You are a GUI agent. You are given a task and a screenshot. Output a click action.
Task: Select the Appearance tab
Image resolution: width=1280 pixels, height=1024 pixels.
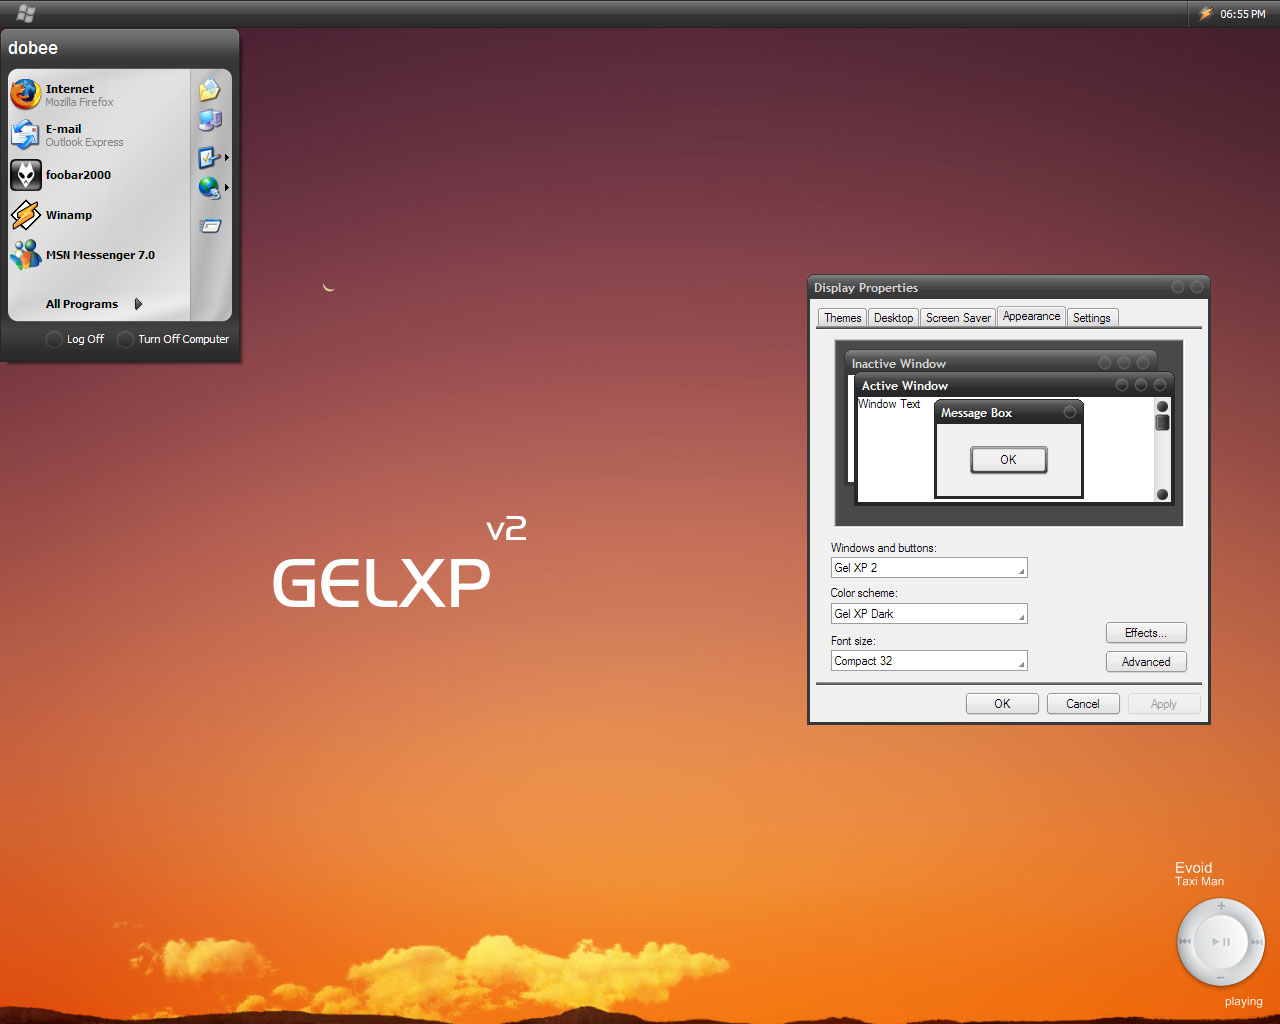[1031, 316]
